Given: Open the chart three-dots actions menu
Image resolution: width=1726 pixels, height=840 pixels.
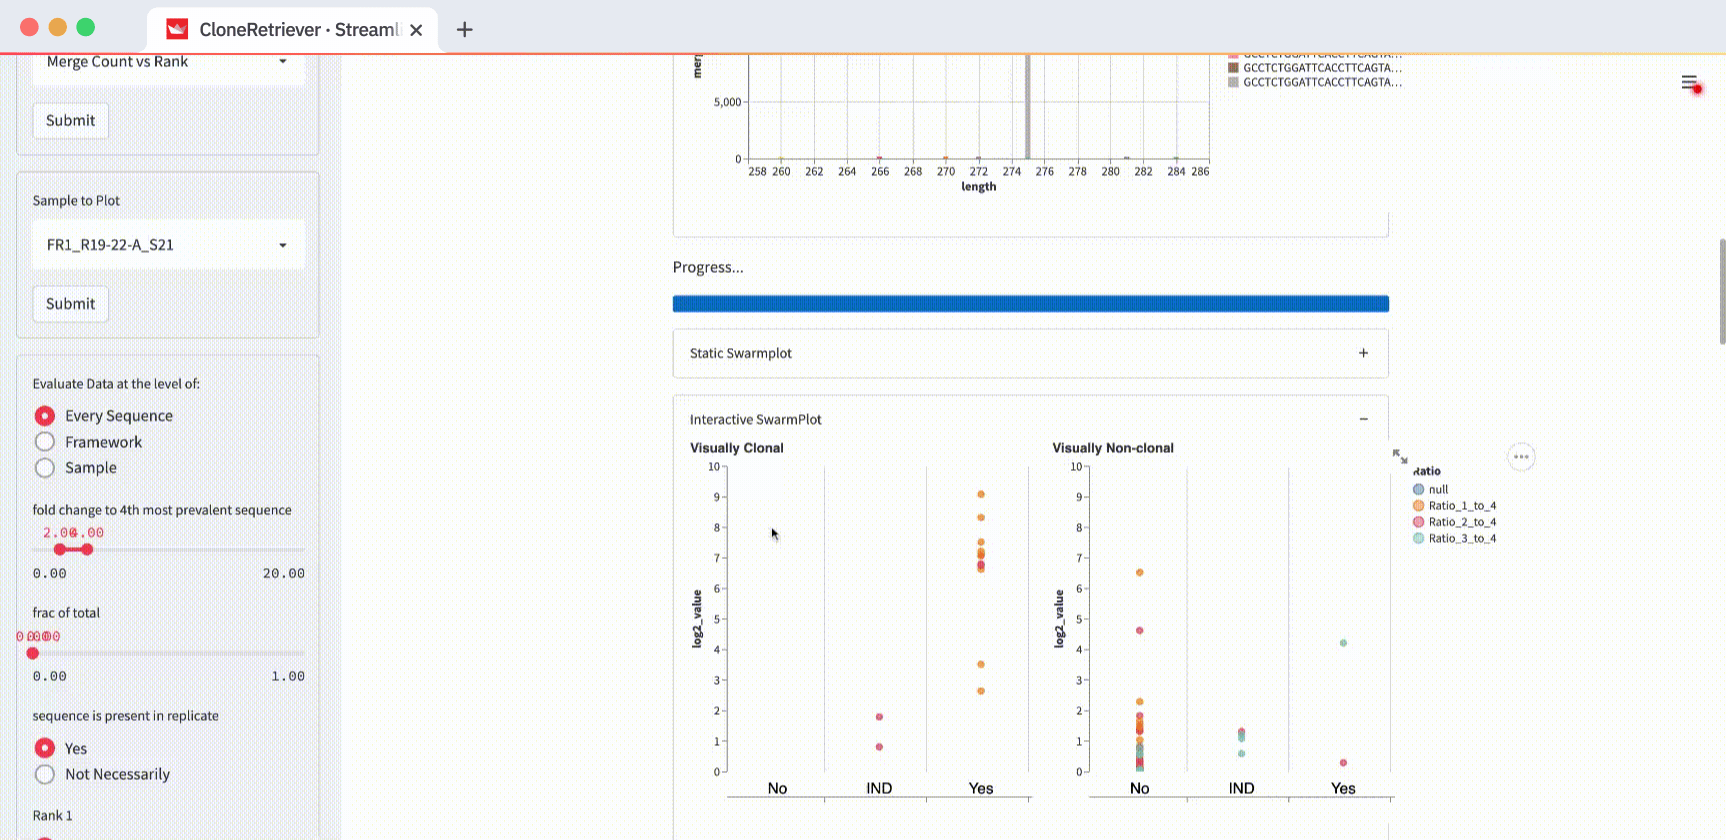Looking at the screenshot, I should tap(1521, 457).
